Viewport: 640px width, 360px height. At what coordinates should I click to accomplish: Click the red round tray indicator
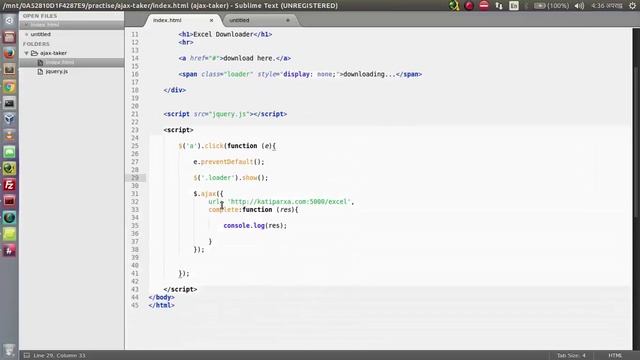click(x=469, y=6)
